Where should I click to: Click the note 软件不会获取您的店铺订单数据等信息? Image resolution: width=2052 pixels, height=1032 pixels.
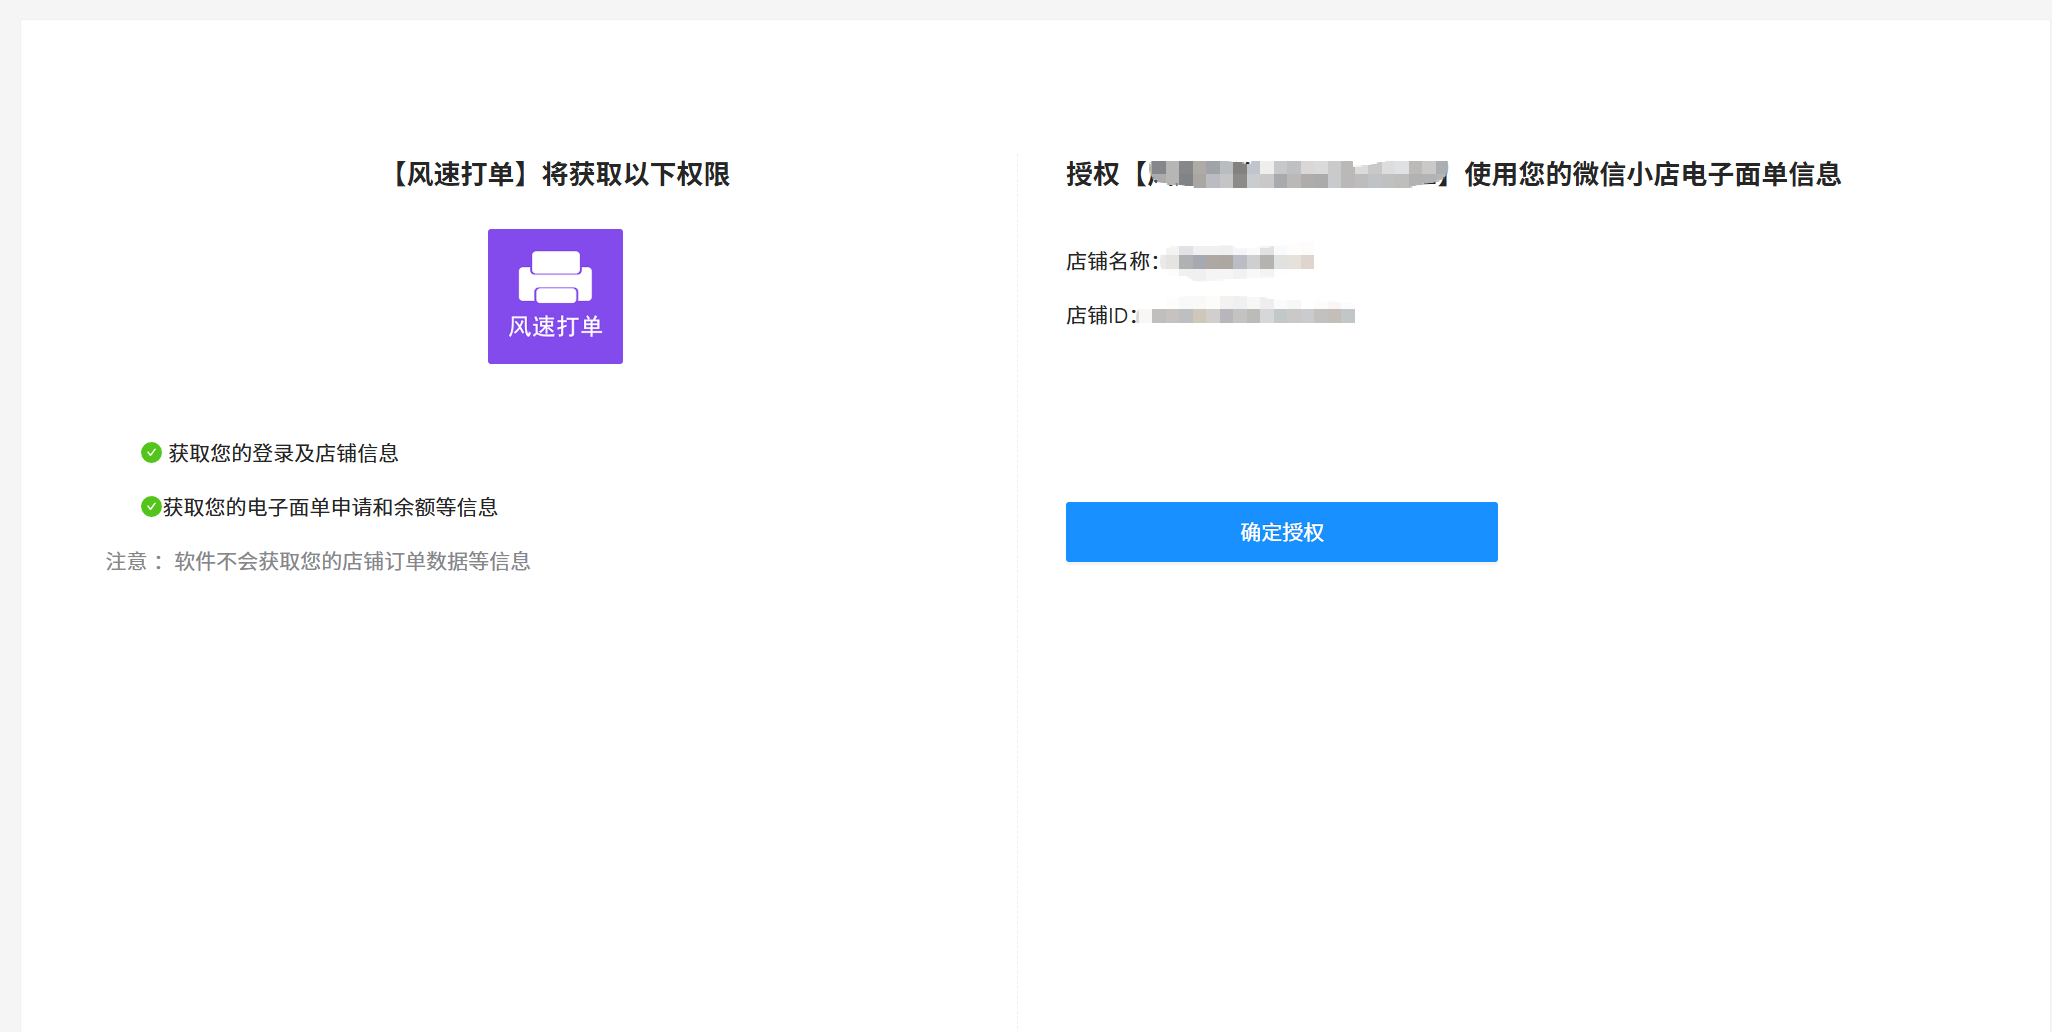coord(352,561)
